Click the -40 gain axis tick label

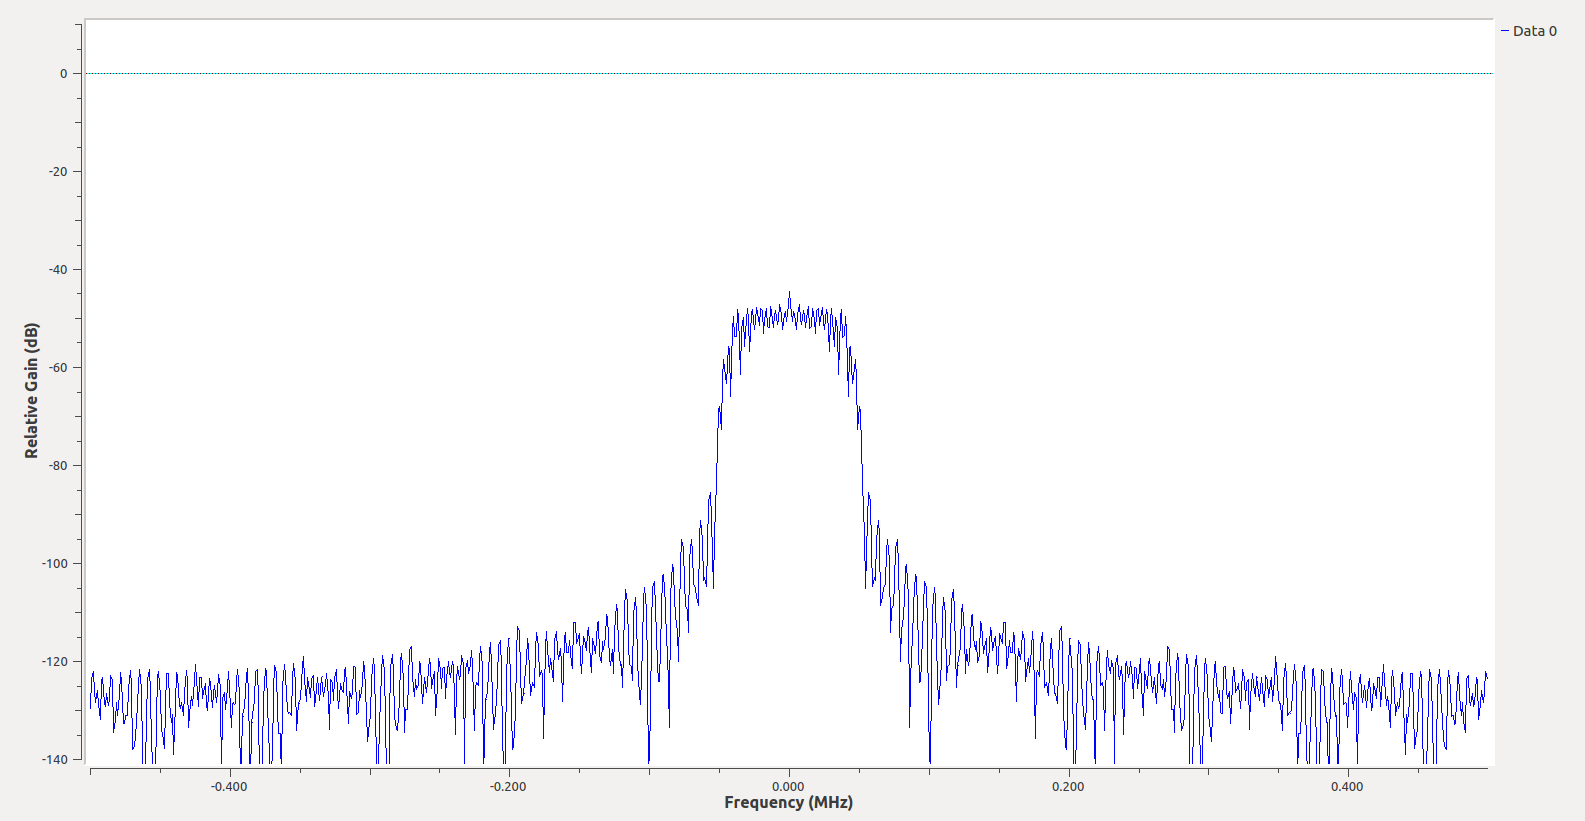59,269
